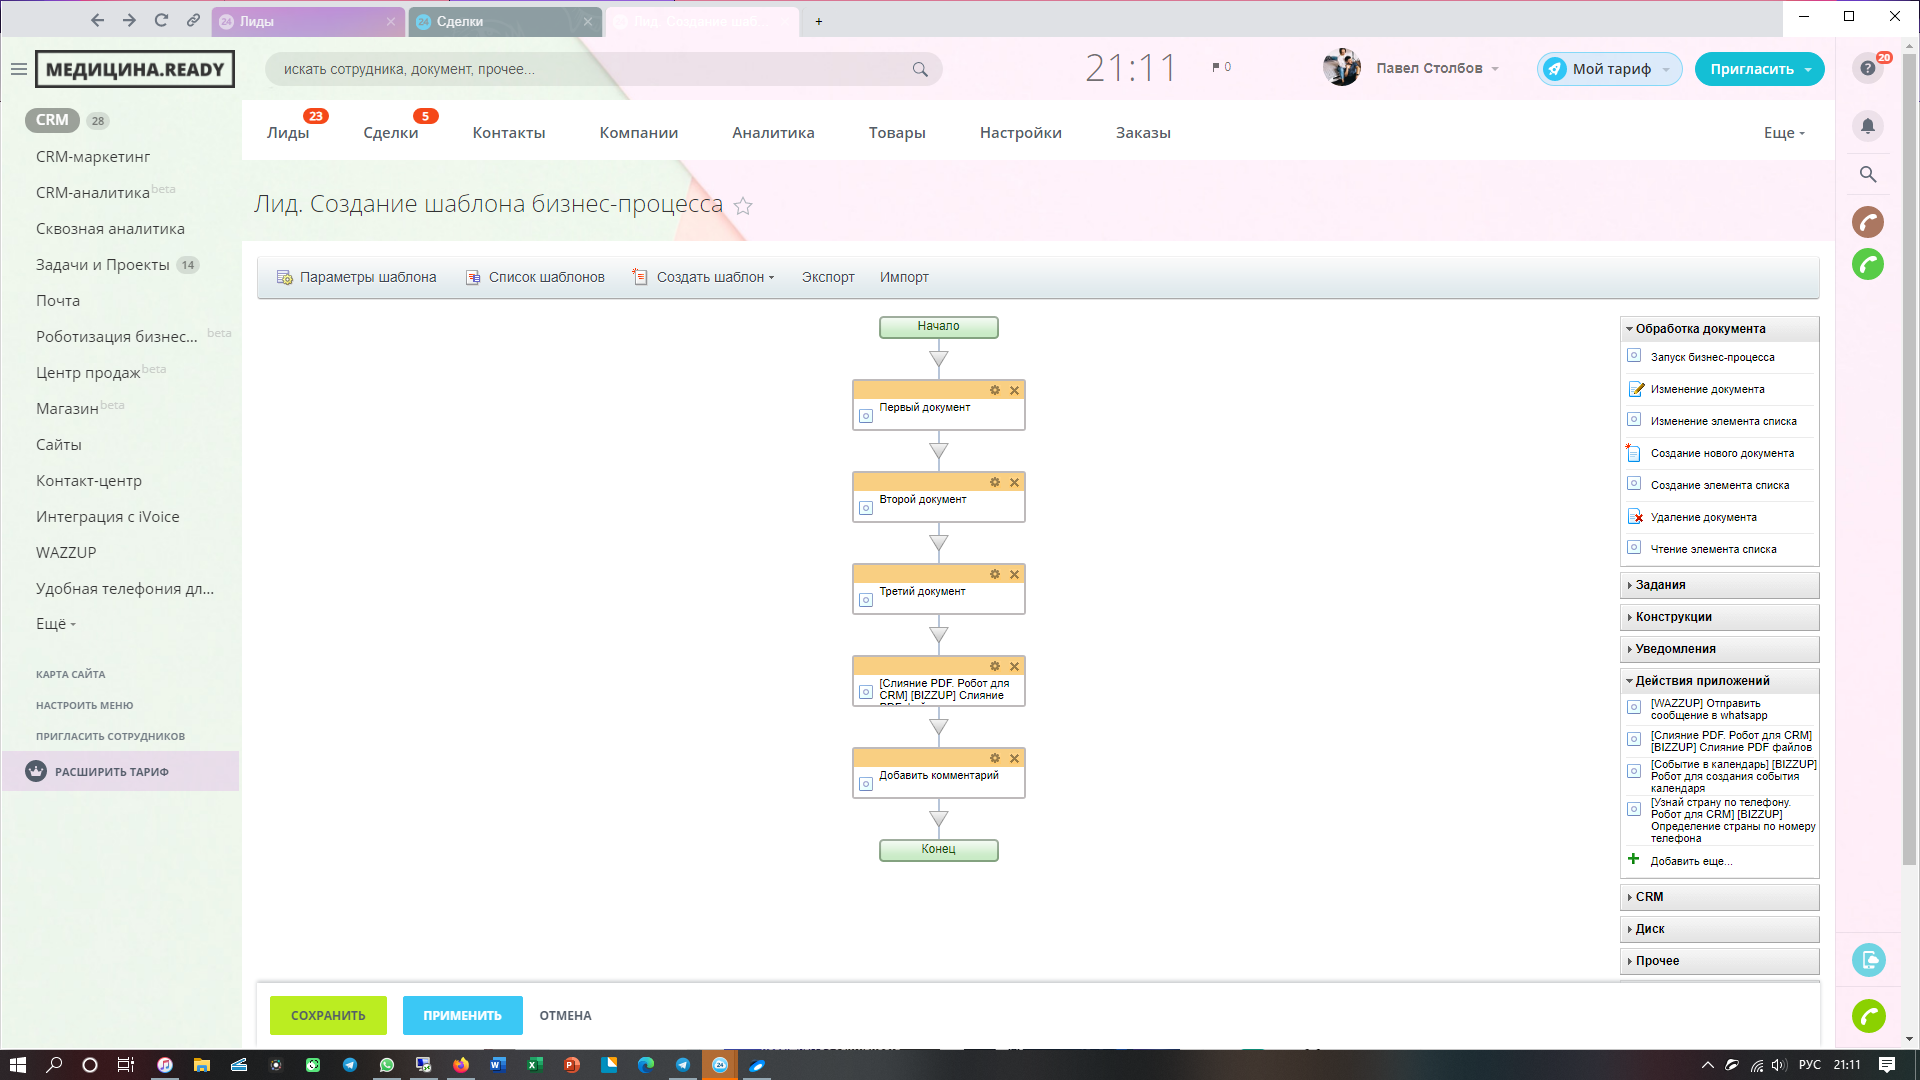The image size is (1920, 1080).
Task: Click the notifications bell icon
Action: point(1867,127)
